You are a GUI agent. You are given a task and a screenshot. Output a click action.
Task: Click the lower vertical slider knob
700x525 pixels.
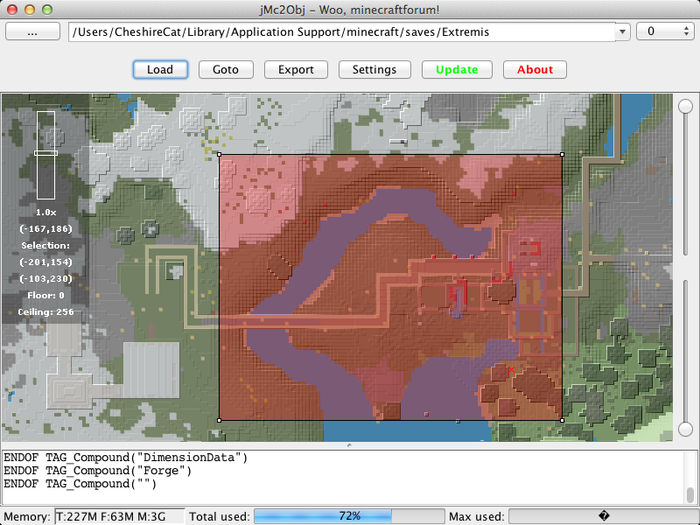point(686,429)
